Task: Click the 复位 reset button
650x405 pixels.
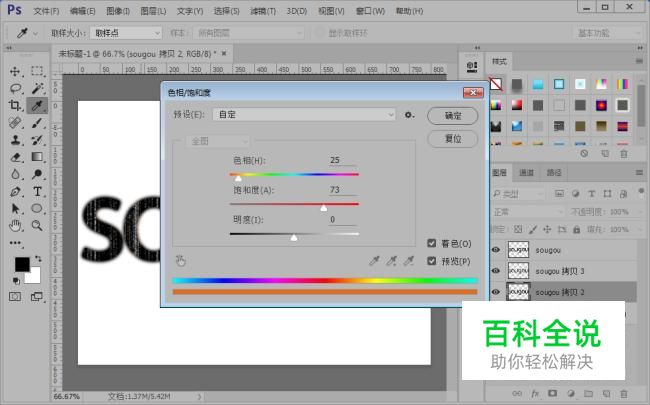Action: click(x=453, y=139)
